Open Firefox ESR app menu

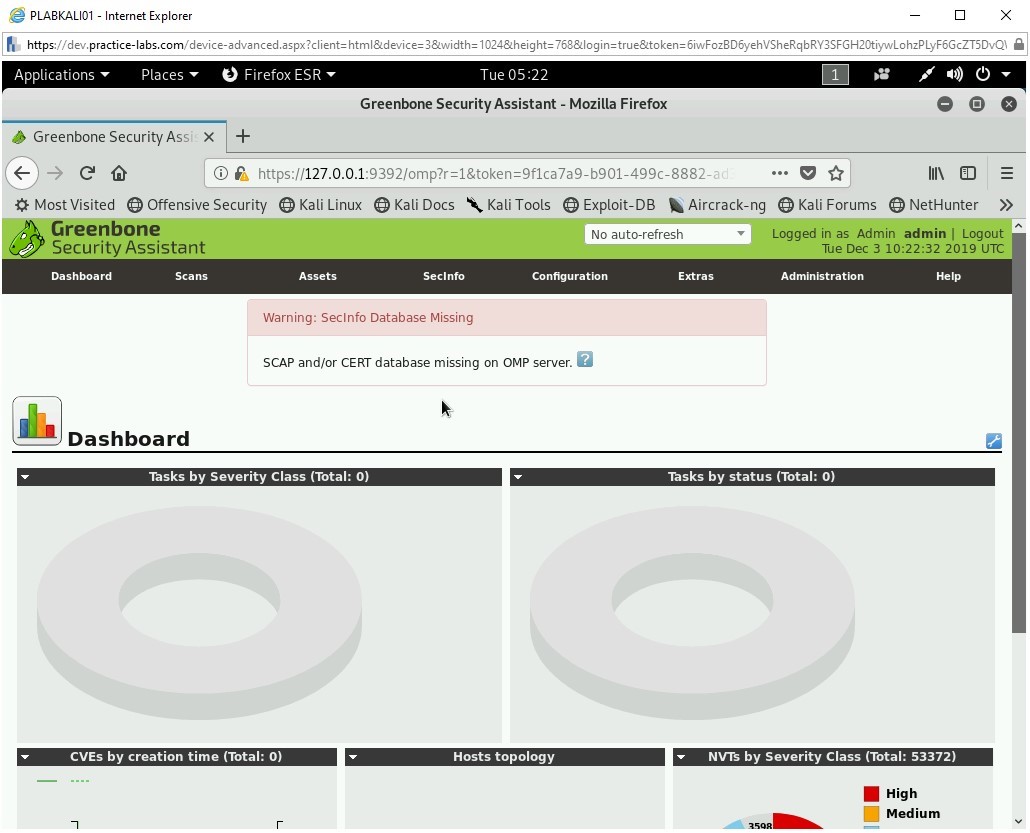(279, 75)
